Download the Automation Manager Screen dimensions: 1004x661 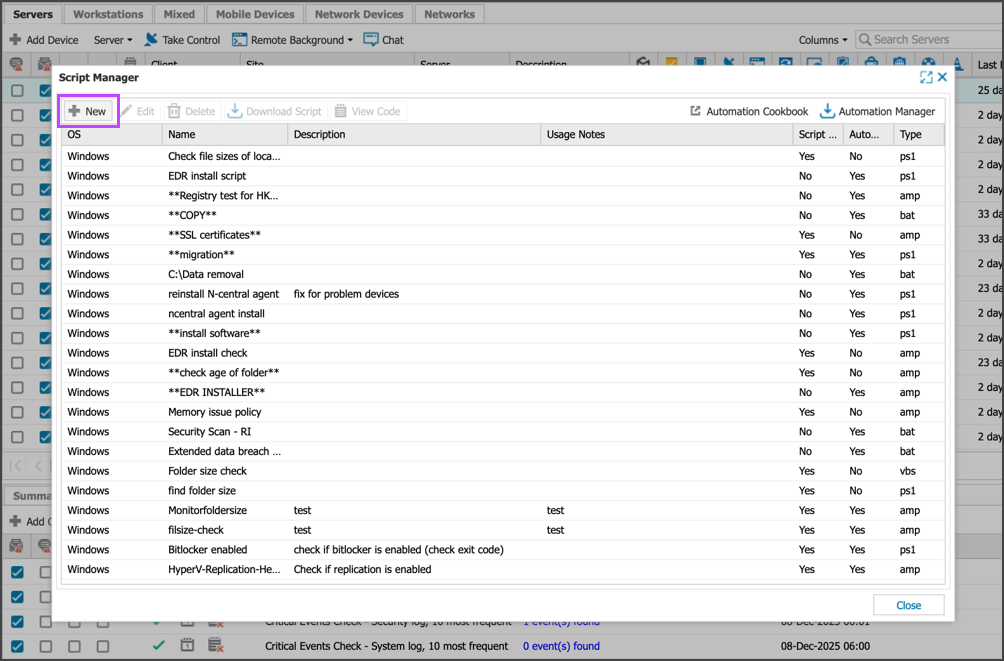click(x=827, y=111)
